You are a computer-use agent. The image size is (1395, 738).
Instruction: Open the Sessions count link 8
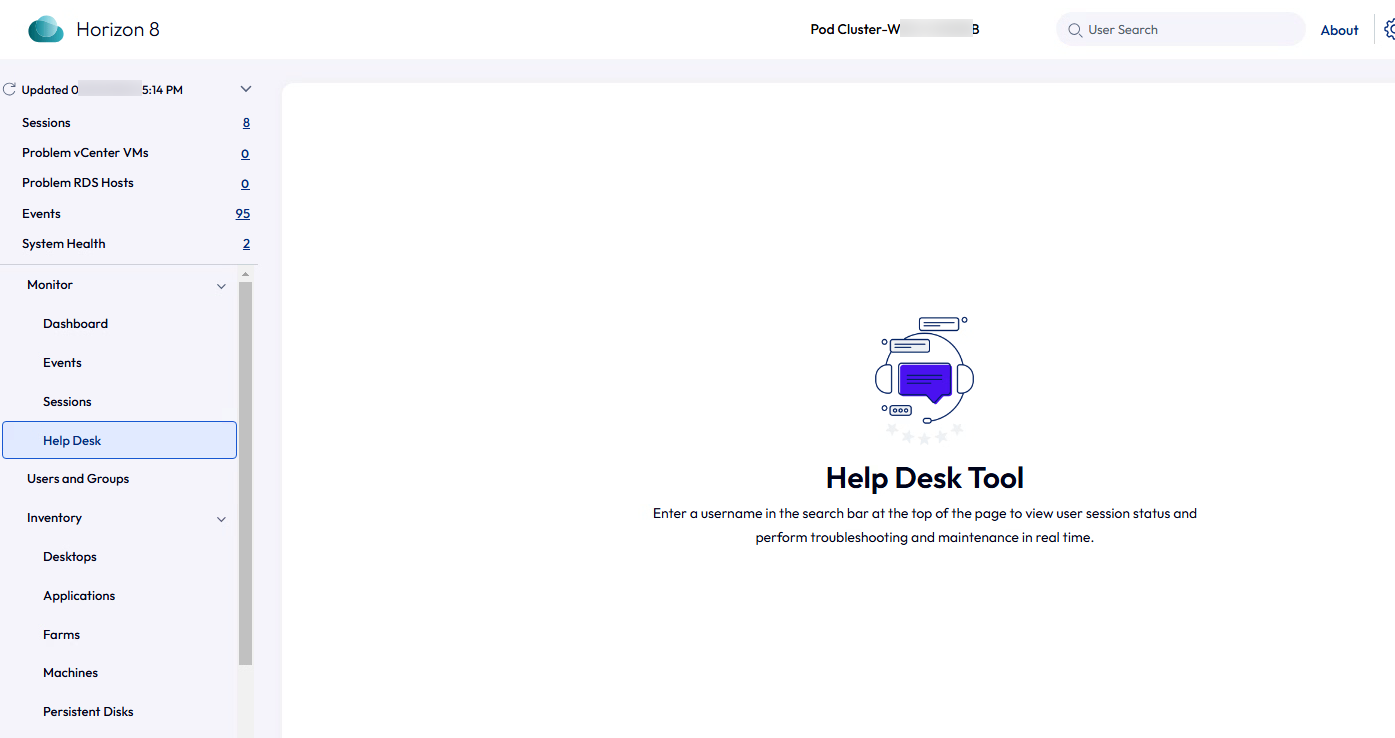pos(246,123)
